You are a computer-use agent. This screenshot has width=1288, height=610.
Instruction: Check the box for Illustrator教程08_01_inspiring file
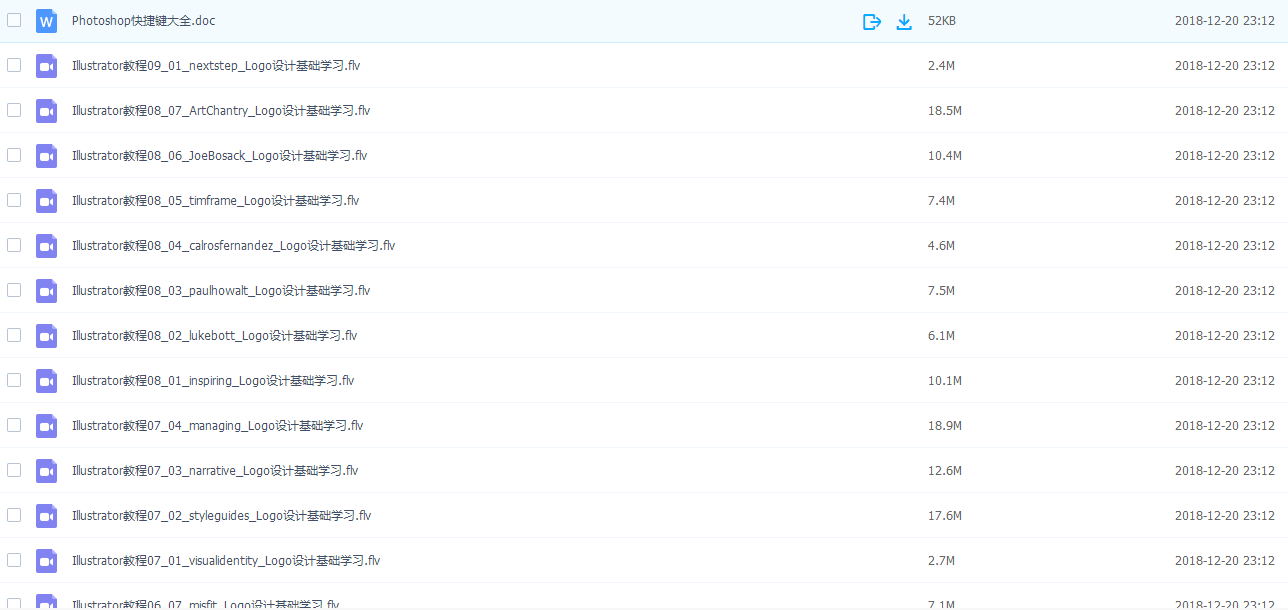(x=14, y=380)
